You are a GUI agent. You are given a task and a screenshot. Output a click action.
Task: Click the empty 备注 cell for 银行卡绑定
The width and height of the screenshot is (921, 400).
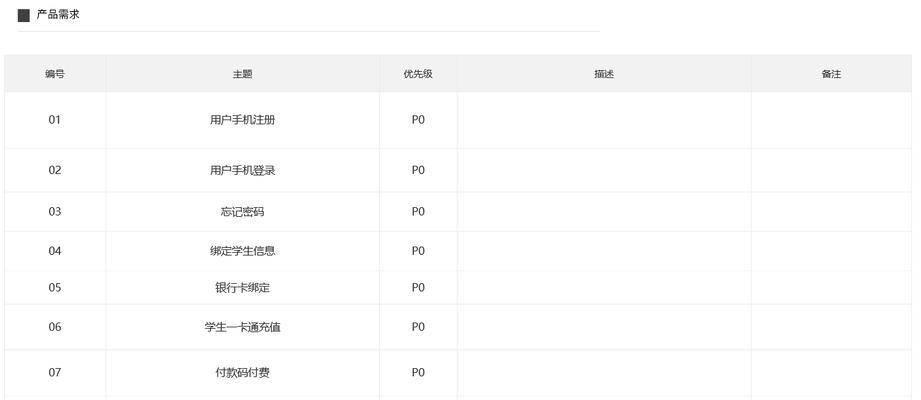click(831, 287)
